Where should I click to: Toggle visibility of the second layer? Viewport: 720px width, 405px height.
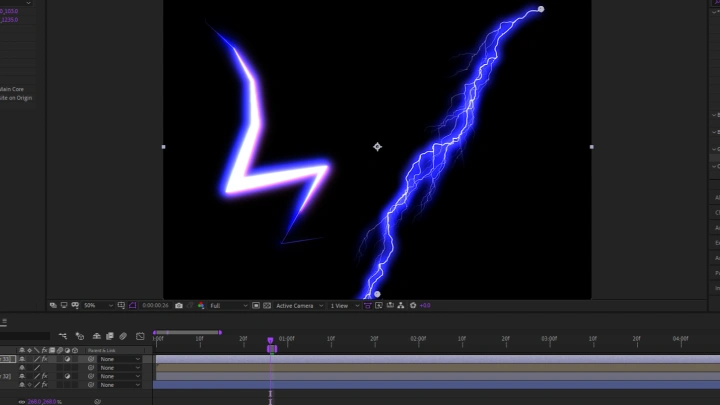coord(22,368)
